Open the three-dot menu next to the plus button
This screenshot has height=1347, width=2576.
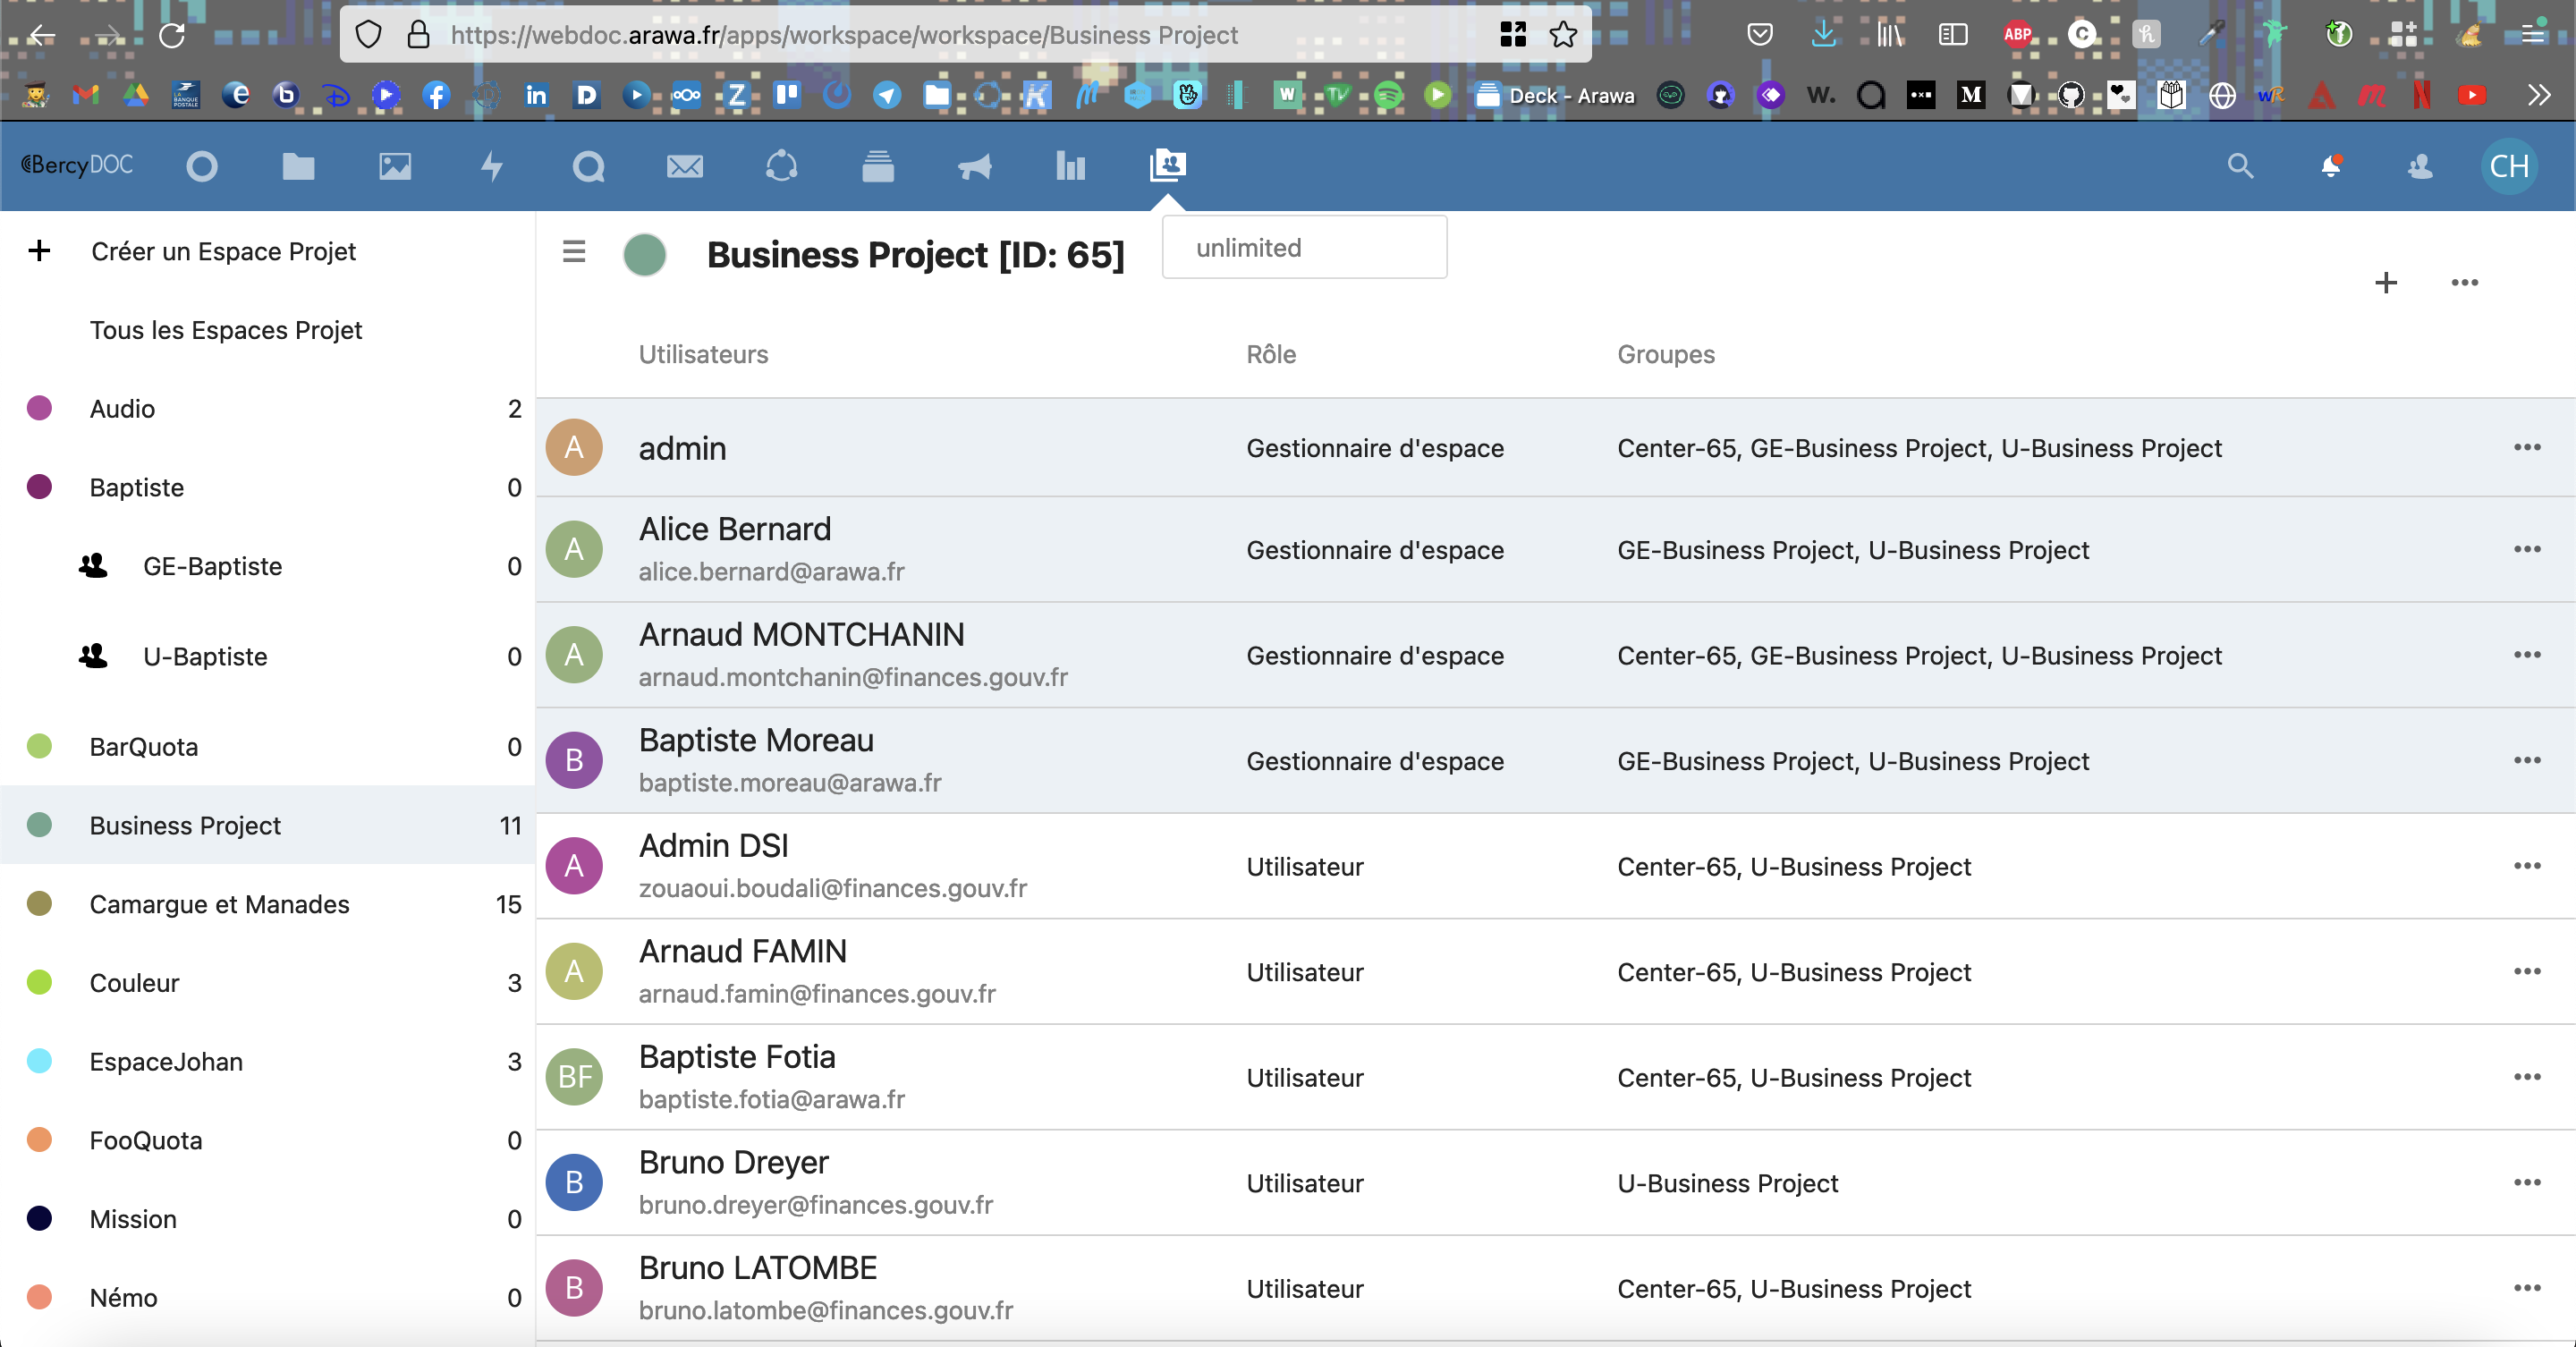2464,283
